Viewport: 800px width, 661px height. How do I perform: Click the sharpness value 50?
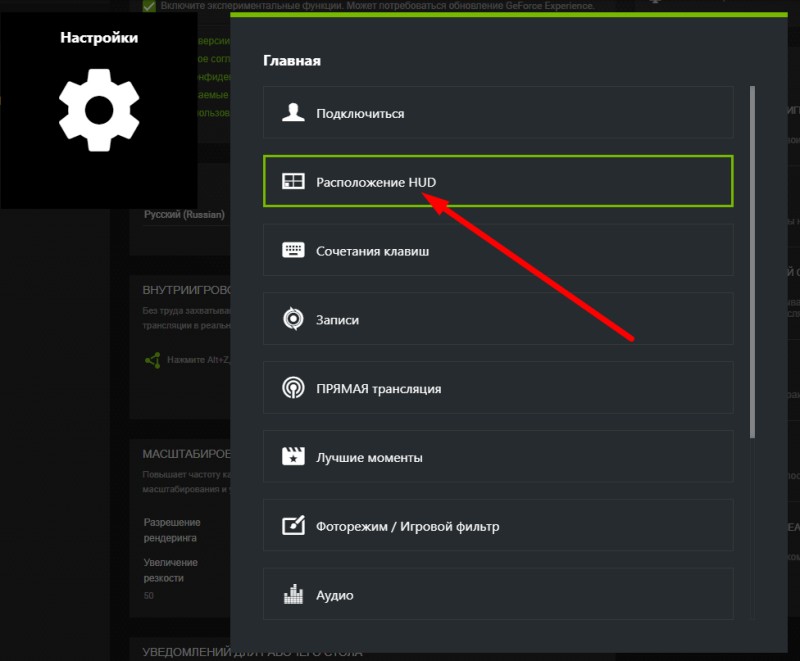click(x=148, y=595)
